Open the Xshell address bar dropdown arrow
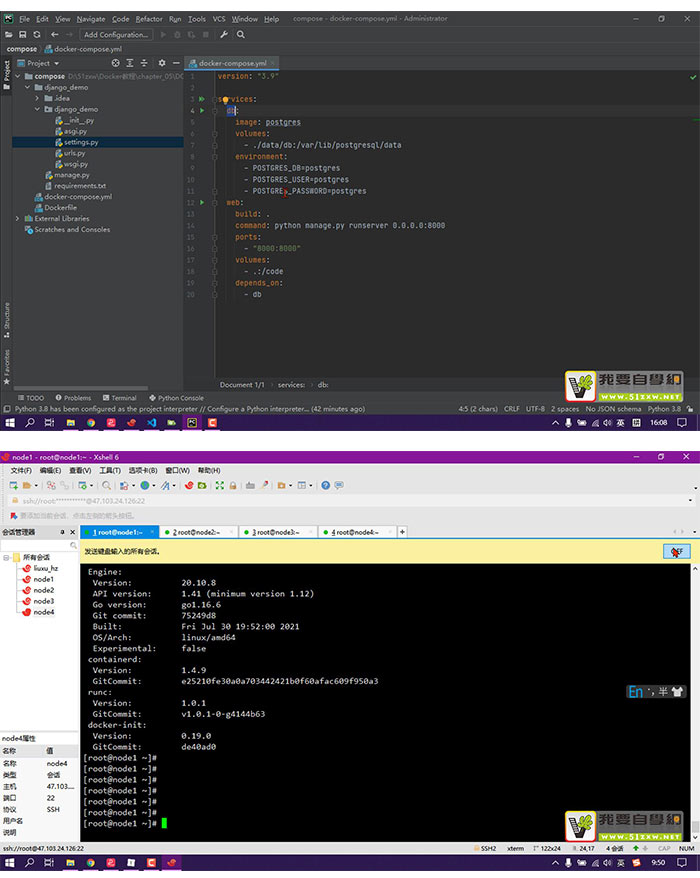 [690, 501]
